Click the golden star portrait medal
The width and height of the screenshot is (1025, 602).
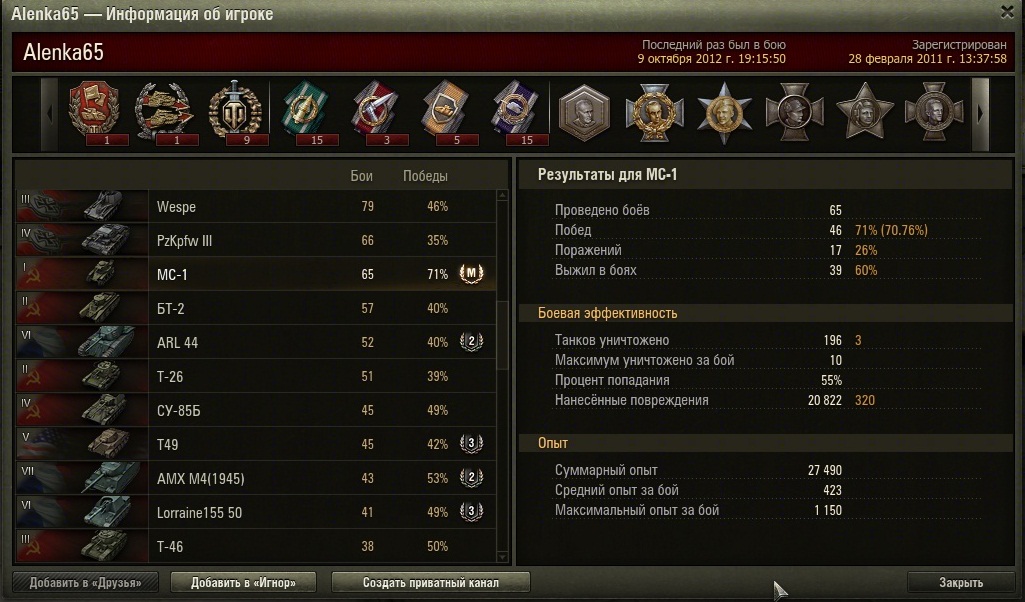(x=724, y=112)
